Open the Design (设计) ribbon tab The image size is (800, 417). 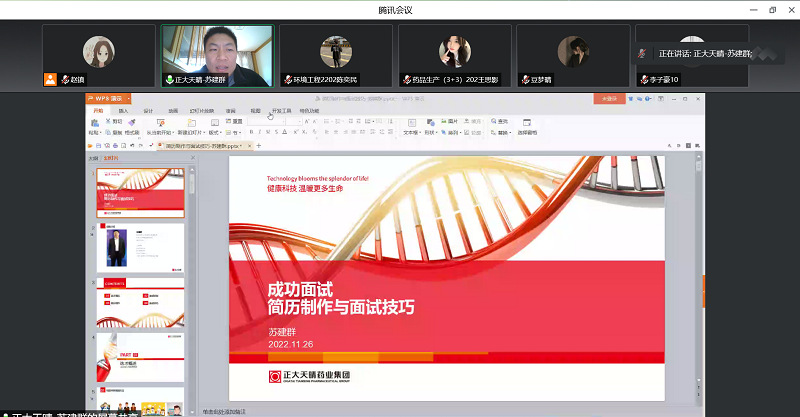[x=148, y=110]
